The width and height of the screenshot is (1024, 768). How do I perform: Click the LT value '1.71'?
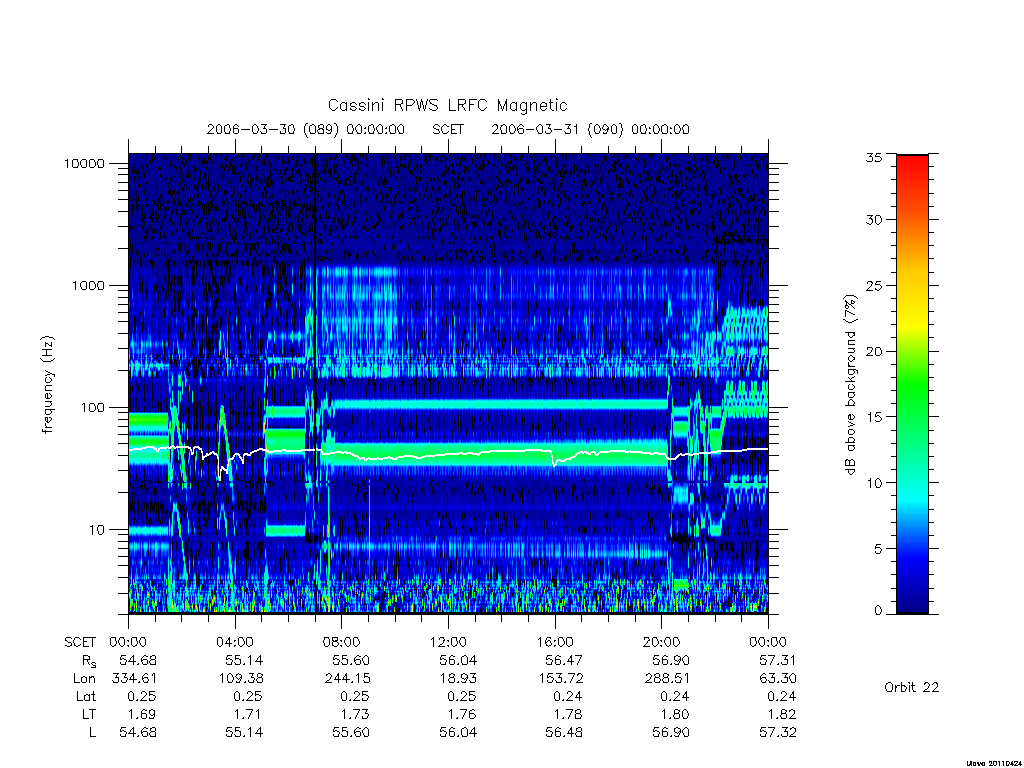click(249, 714)
